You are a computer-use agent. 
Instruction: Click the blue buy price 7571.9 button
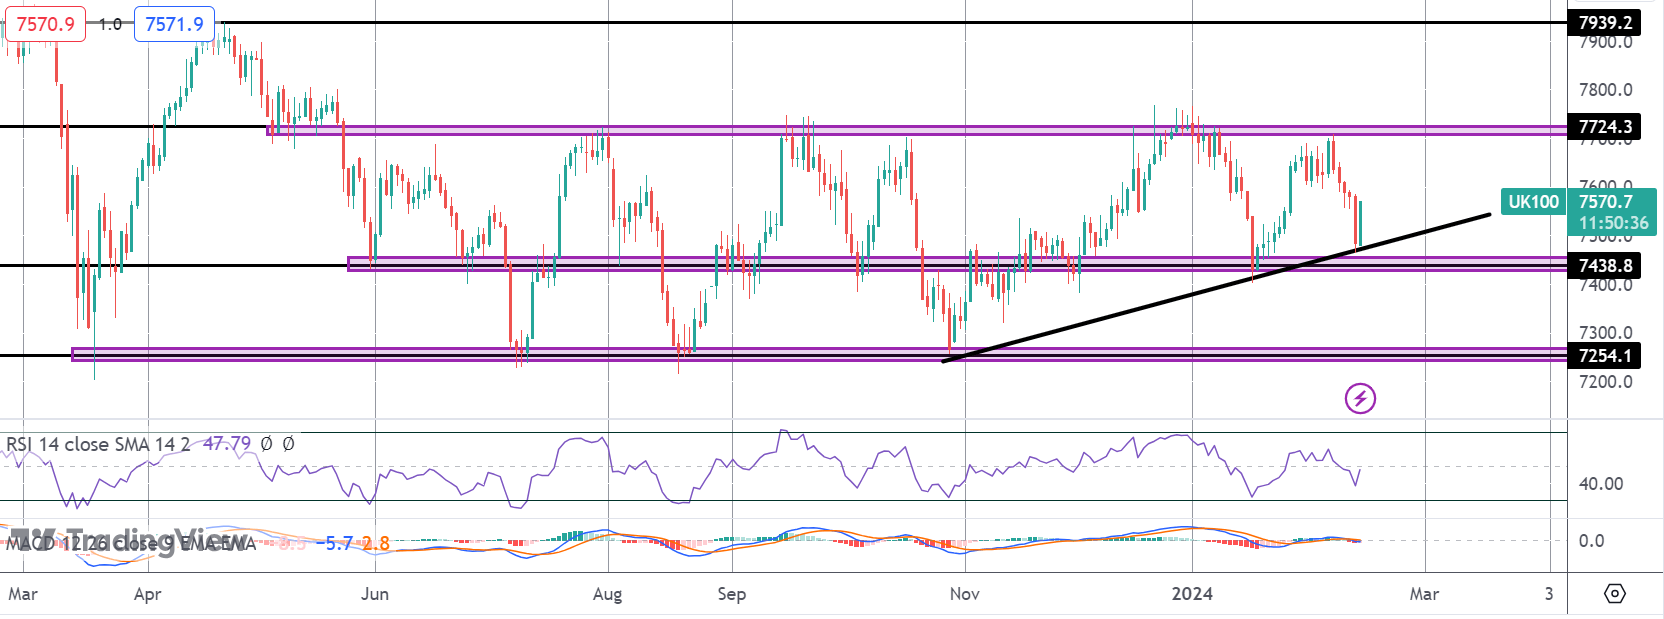tap(174, 23)
